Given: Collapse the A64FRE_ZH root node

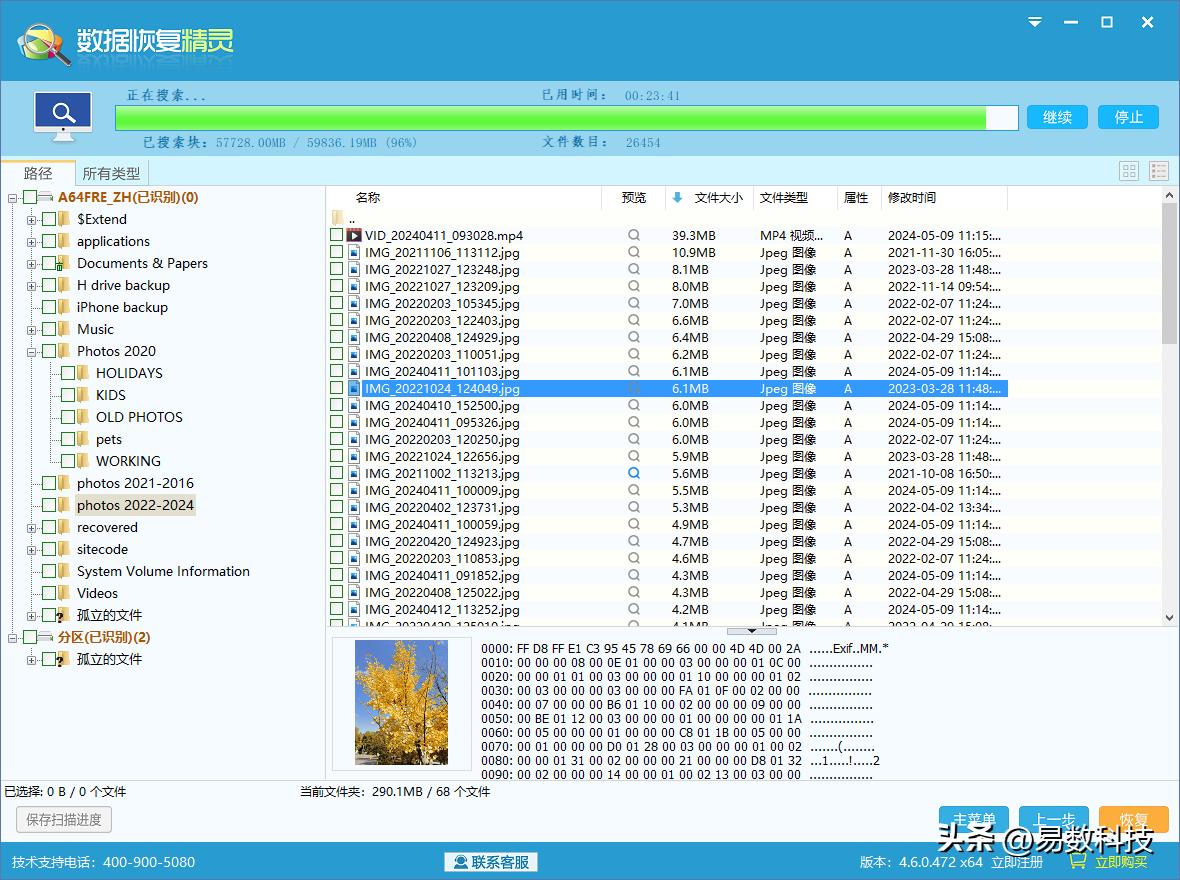Looking at the screenshot, I should click(13, 198).
